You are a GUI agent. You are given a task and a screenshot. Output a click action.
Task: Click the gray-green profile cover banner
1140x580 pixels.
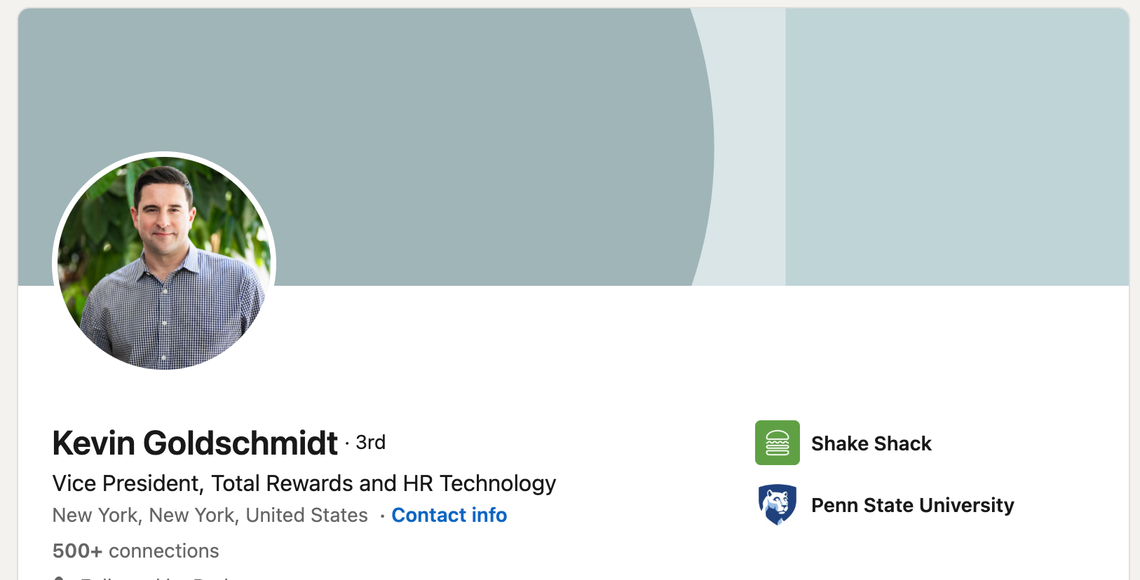pos(400,100)
